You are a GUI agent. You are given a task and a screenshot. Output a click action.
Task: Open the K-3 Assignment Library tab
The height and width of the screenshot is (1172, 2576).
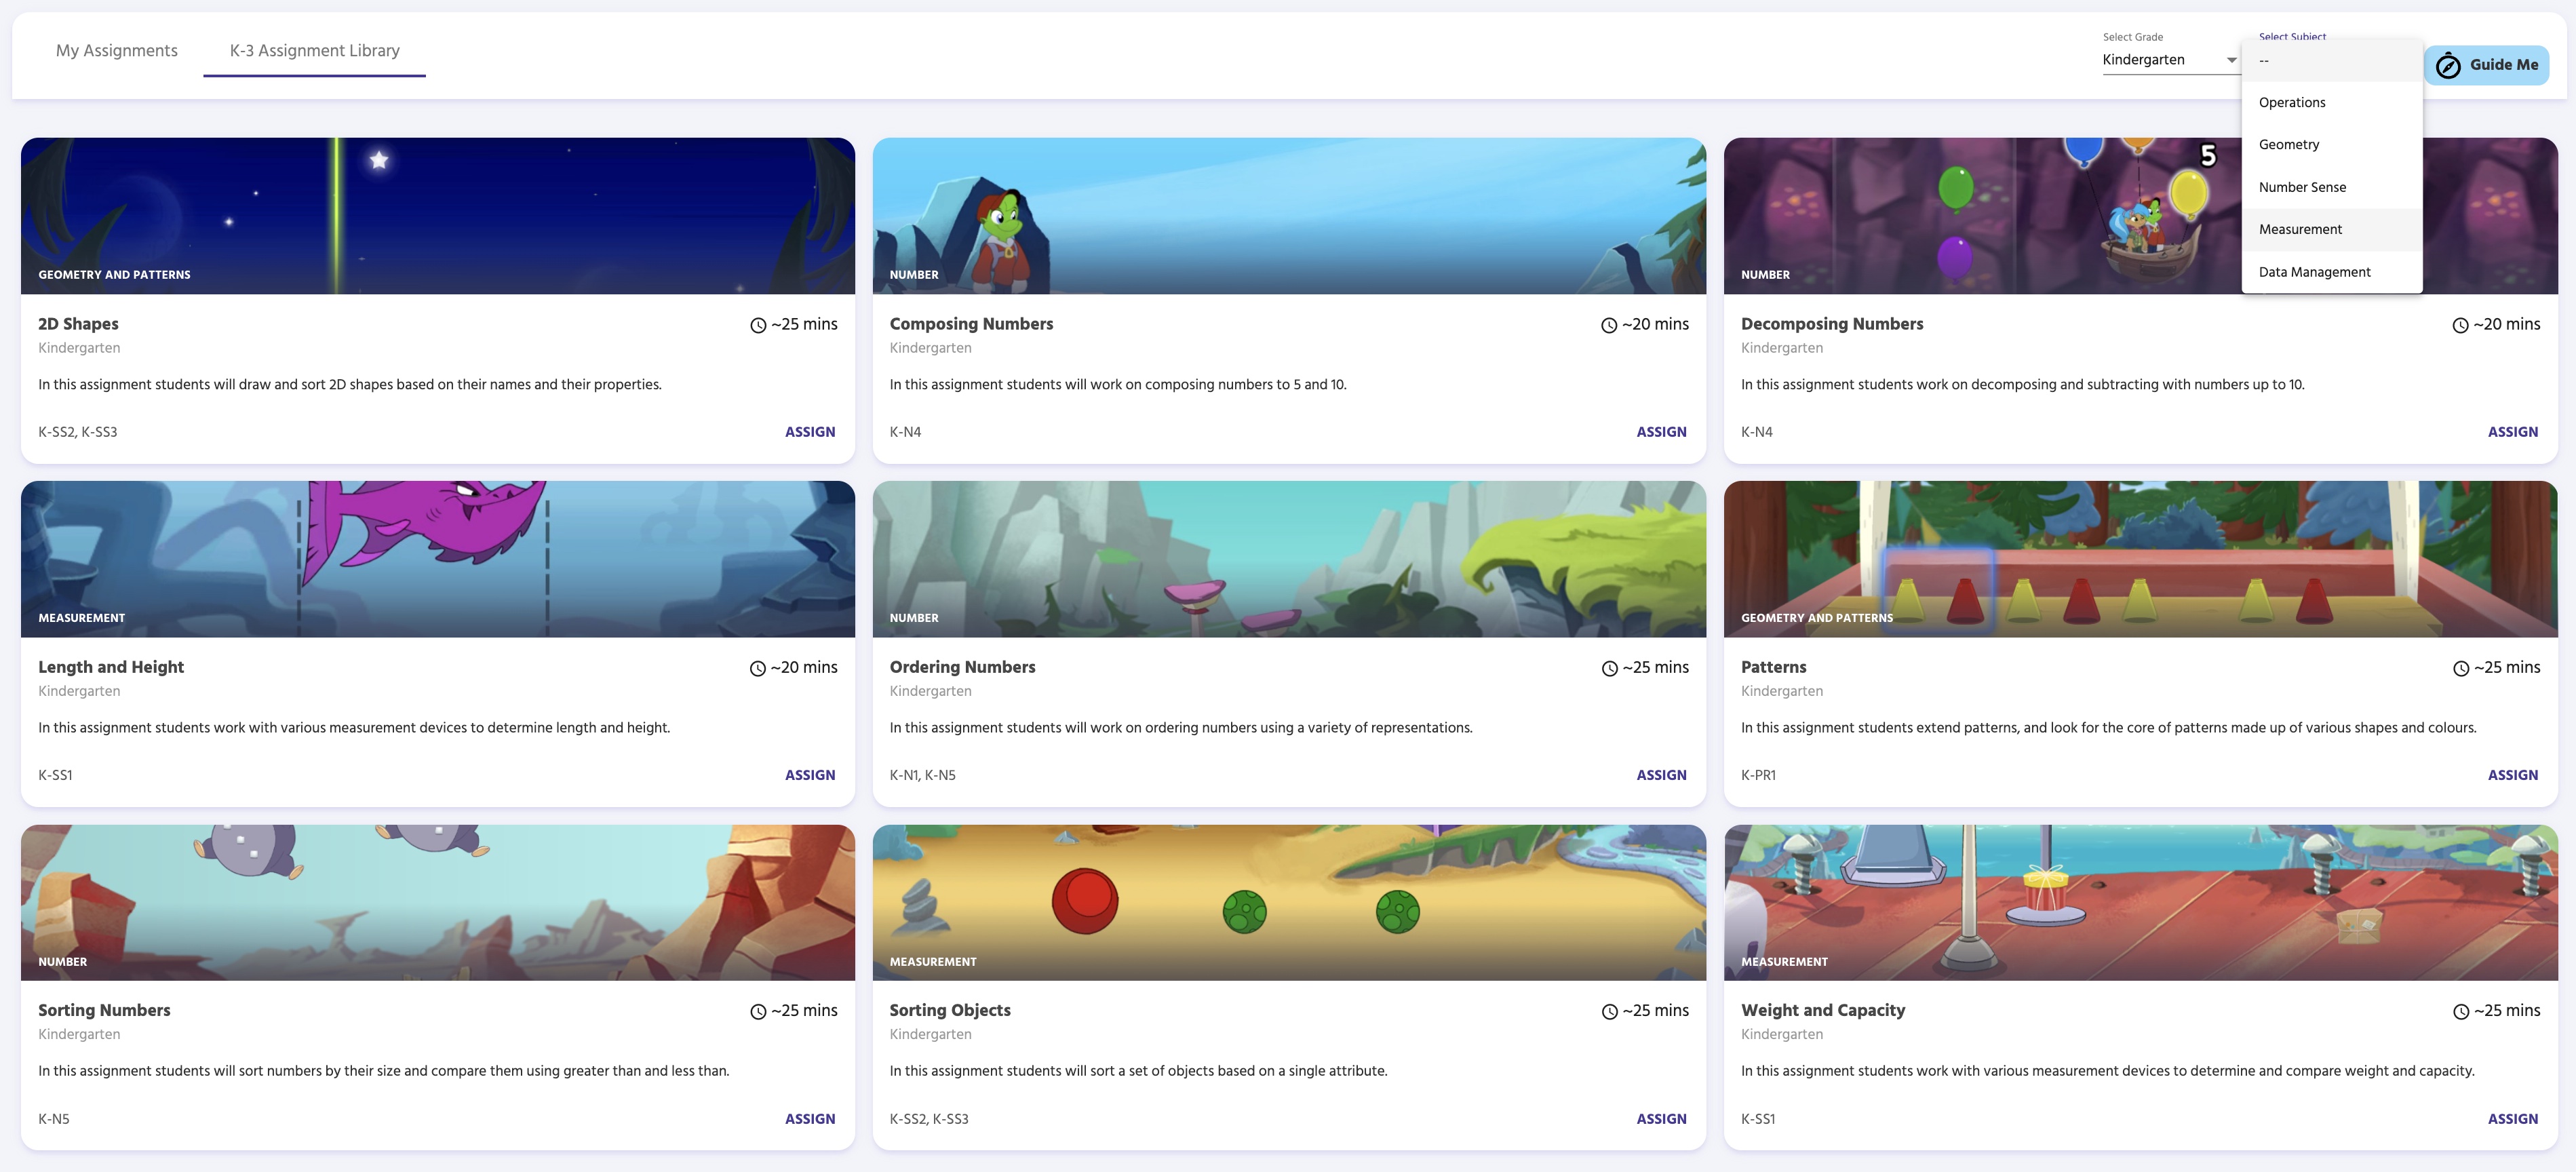[314, 51]
